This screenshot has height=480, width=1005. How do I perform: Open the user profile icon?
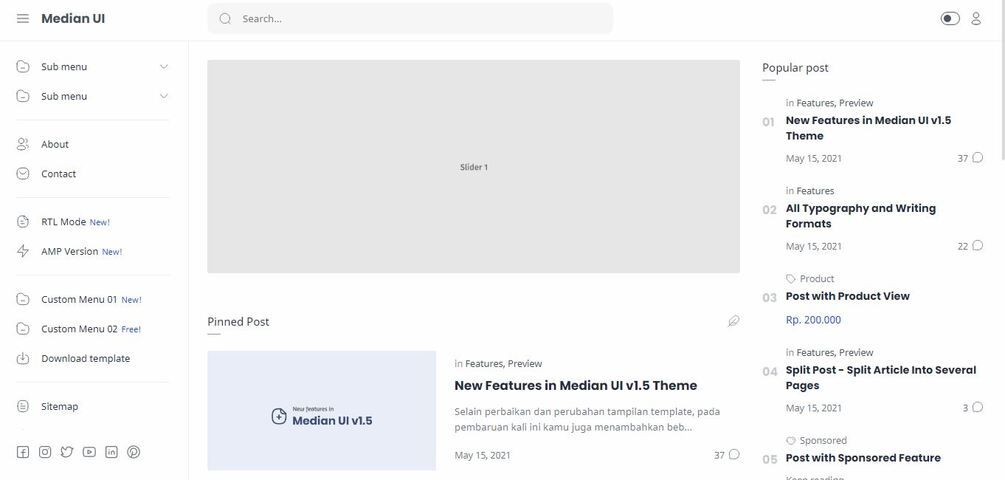(x=976, y=19)
